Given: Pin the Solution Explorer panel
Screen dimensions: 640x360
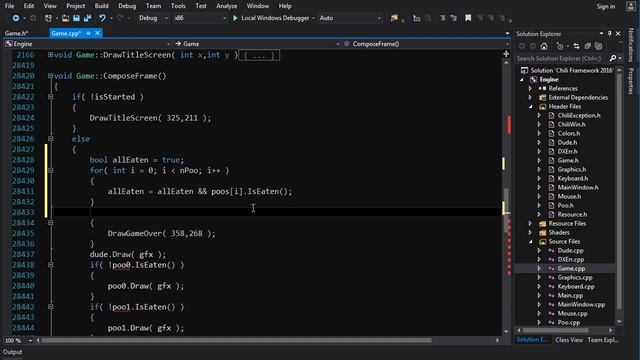Looking at the screenshot, I should click(x=609, y=33).
